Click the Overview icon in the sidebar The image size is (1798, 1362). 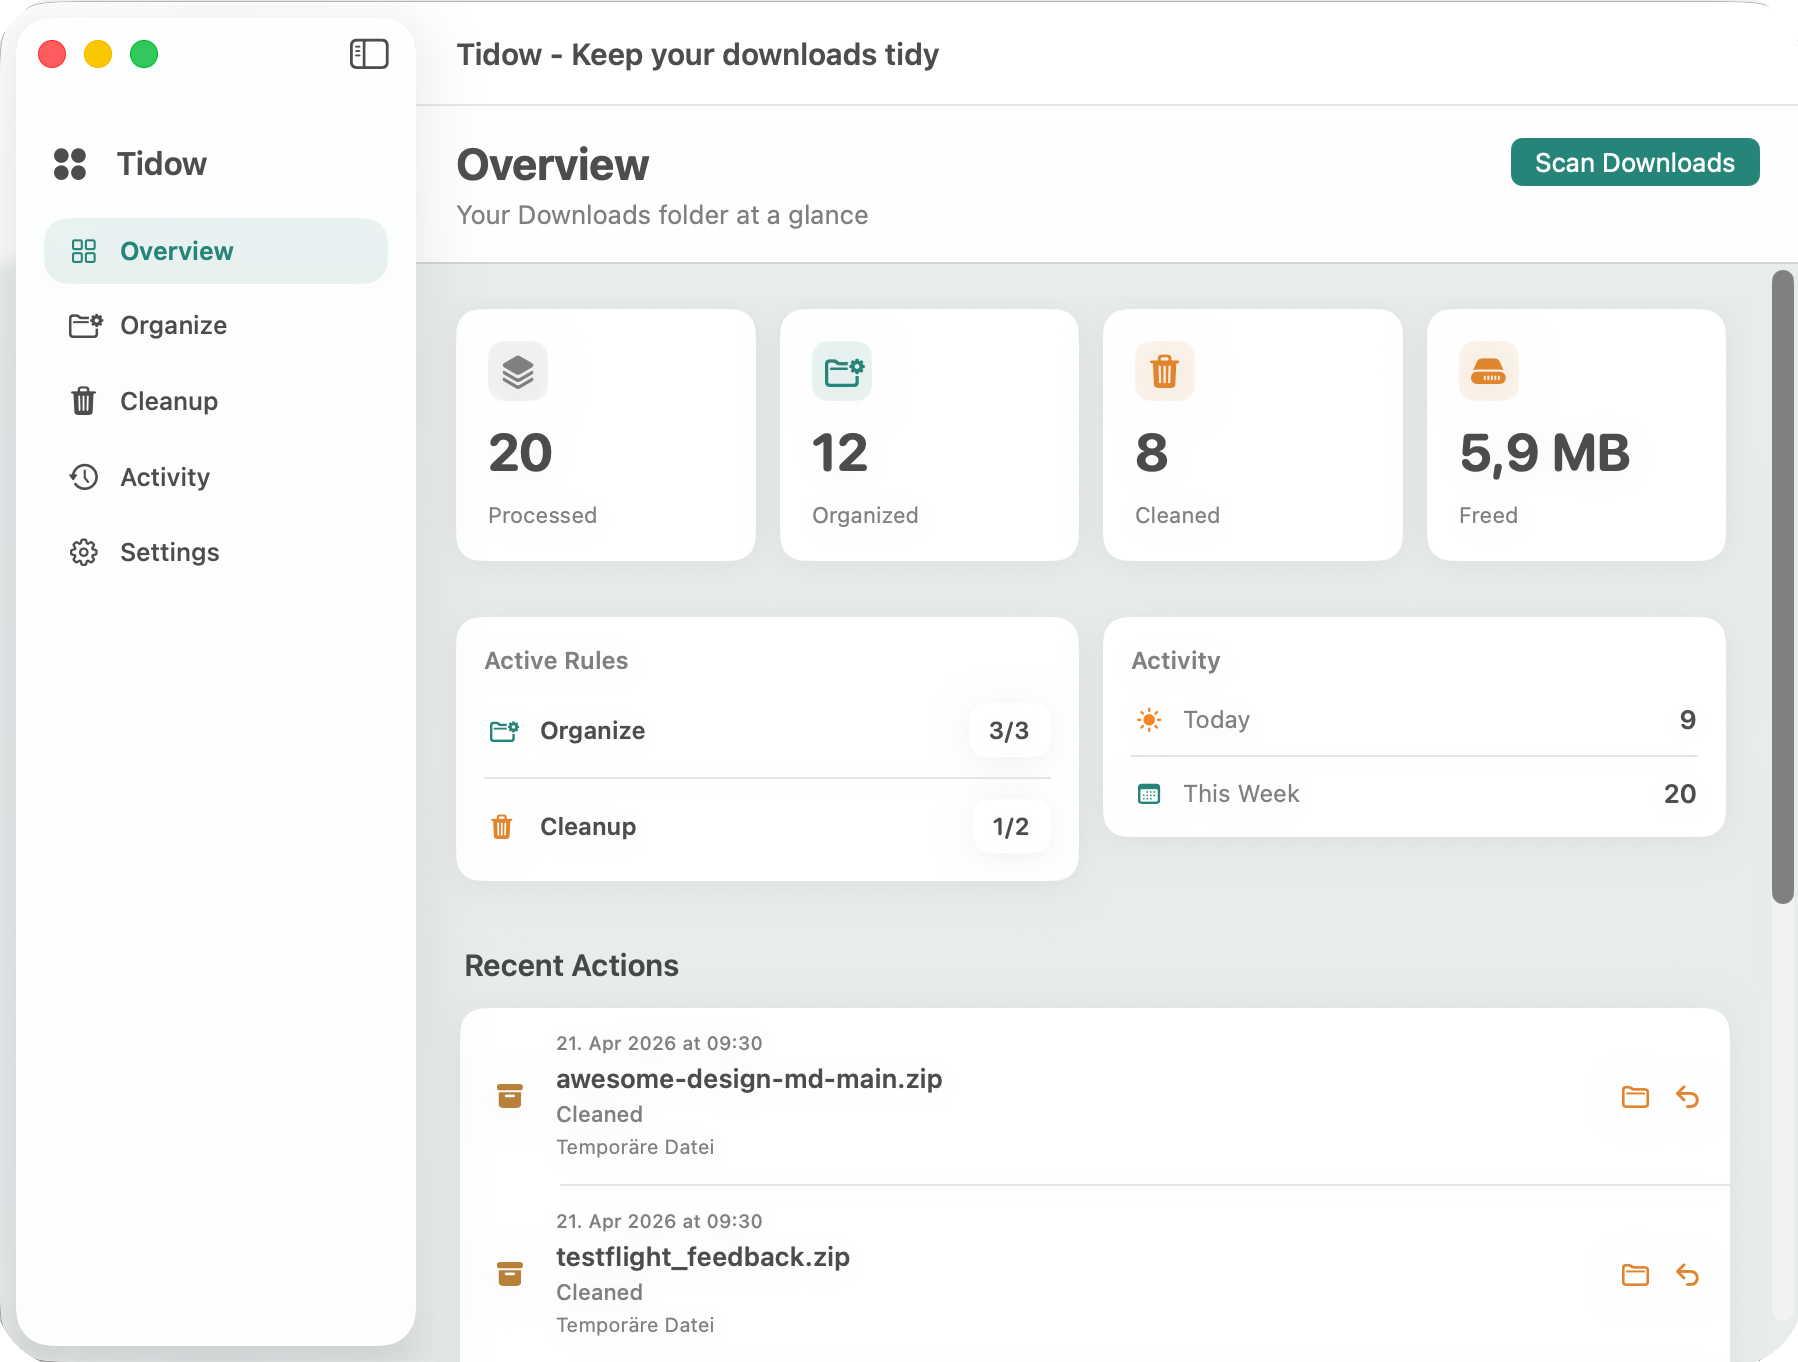(84, 251)
